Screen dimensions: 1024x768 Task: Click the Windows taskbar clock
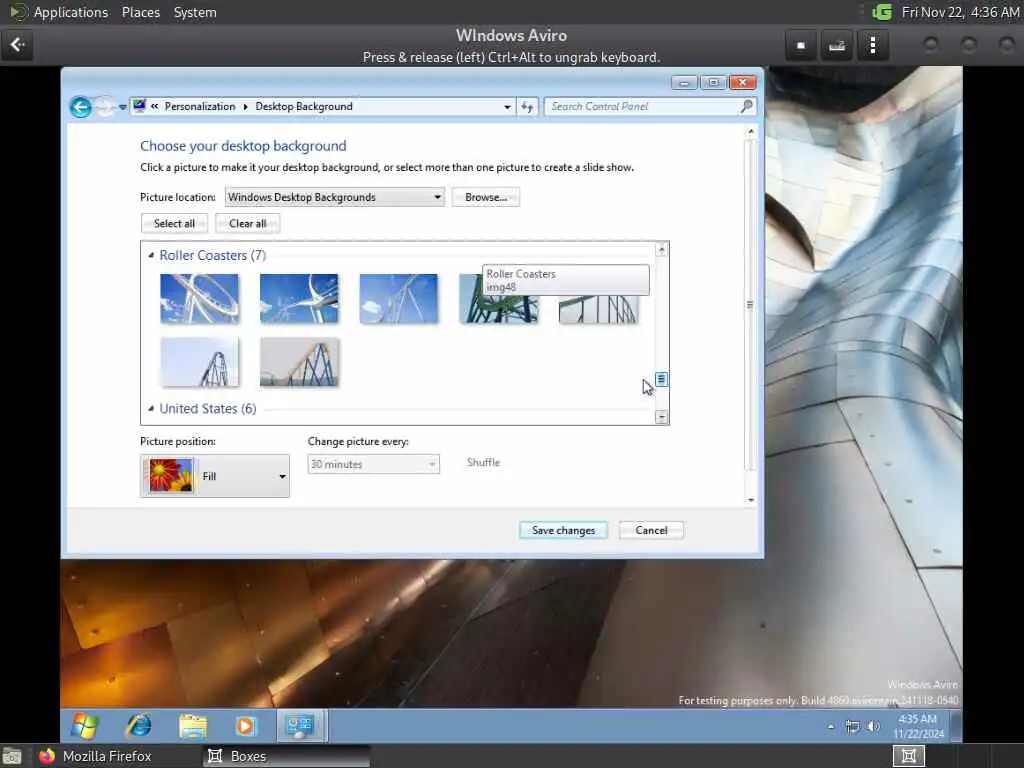click(918, 726)
